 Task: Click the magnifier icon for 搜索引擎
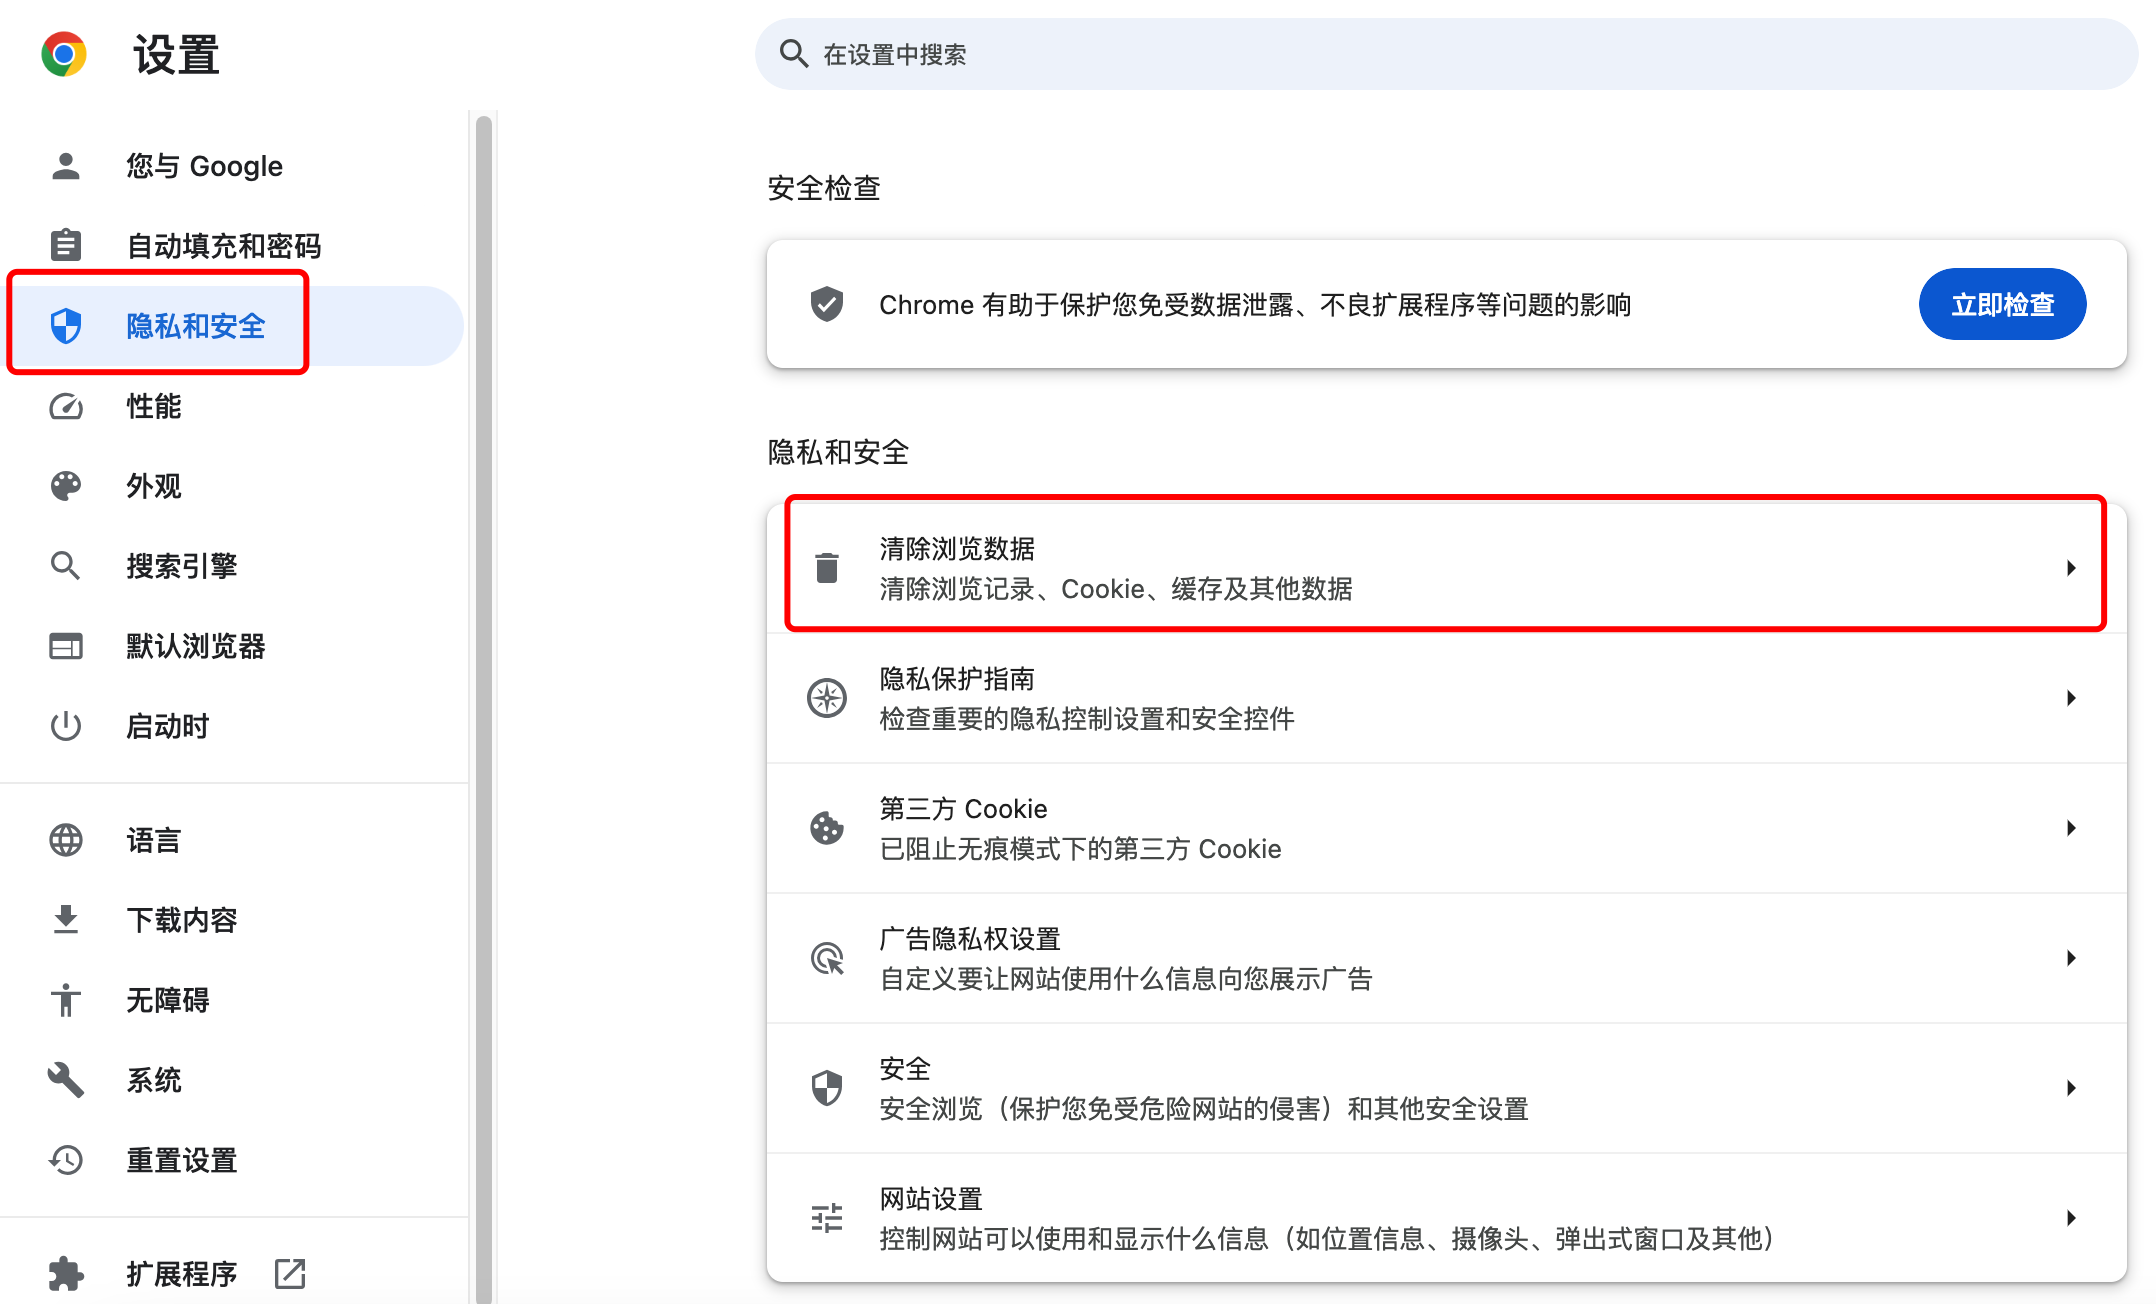66,566
